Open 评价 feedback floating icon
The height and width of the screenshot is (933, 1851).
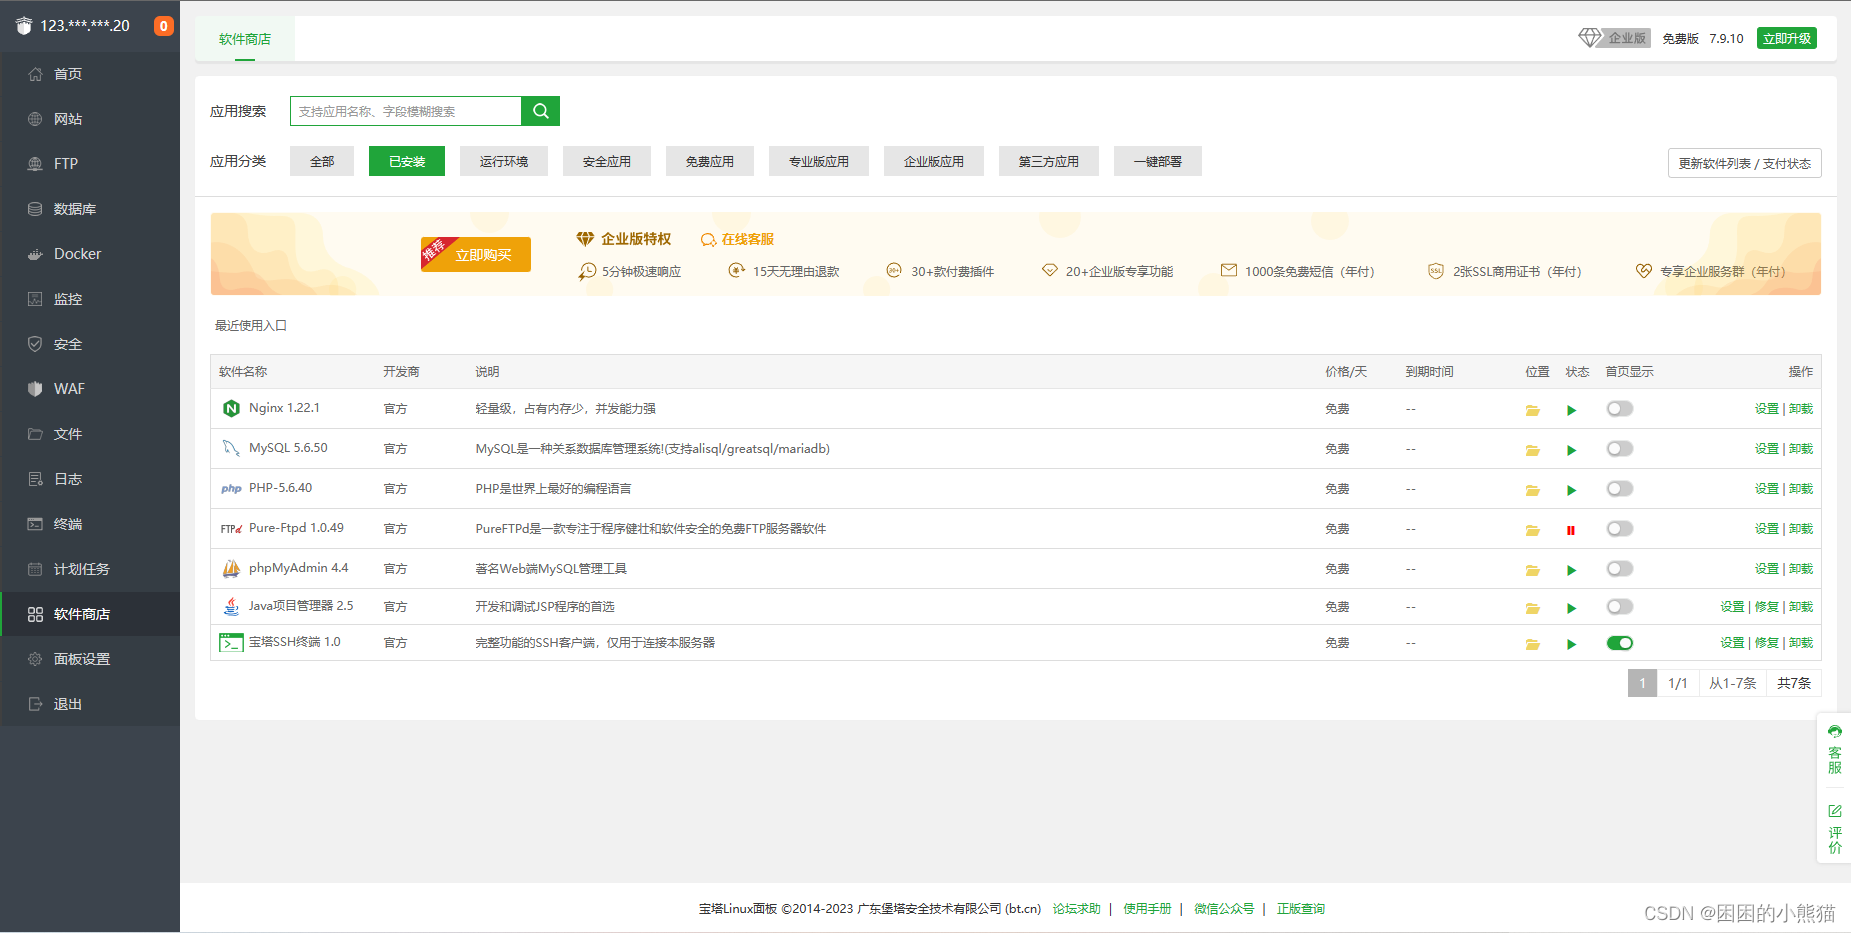pos(1834,829)
